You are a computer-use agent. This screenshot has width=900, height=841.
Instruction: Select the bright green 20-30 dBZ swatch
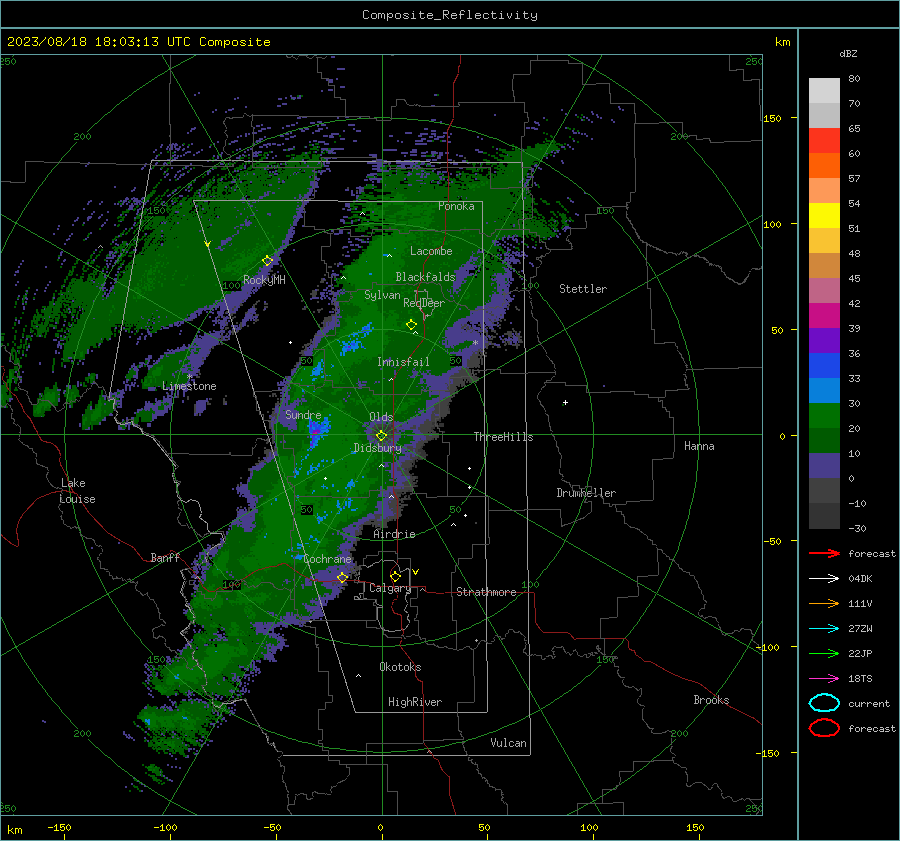[x=824, y=416]
